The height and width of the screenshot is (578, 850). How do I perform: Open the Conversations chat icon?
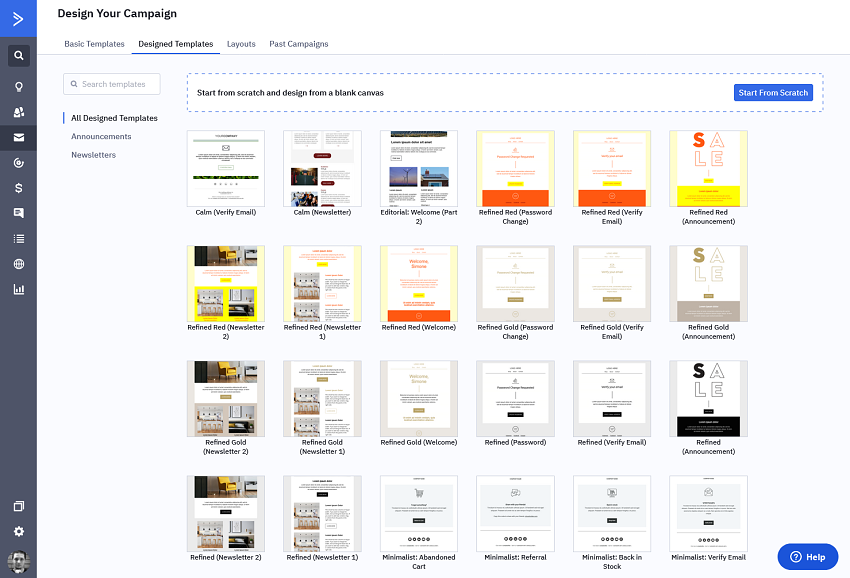coord(18,213)
